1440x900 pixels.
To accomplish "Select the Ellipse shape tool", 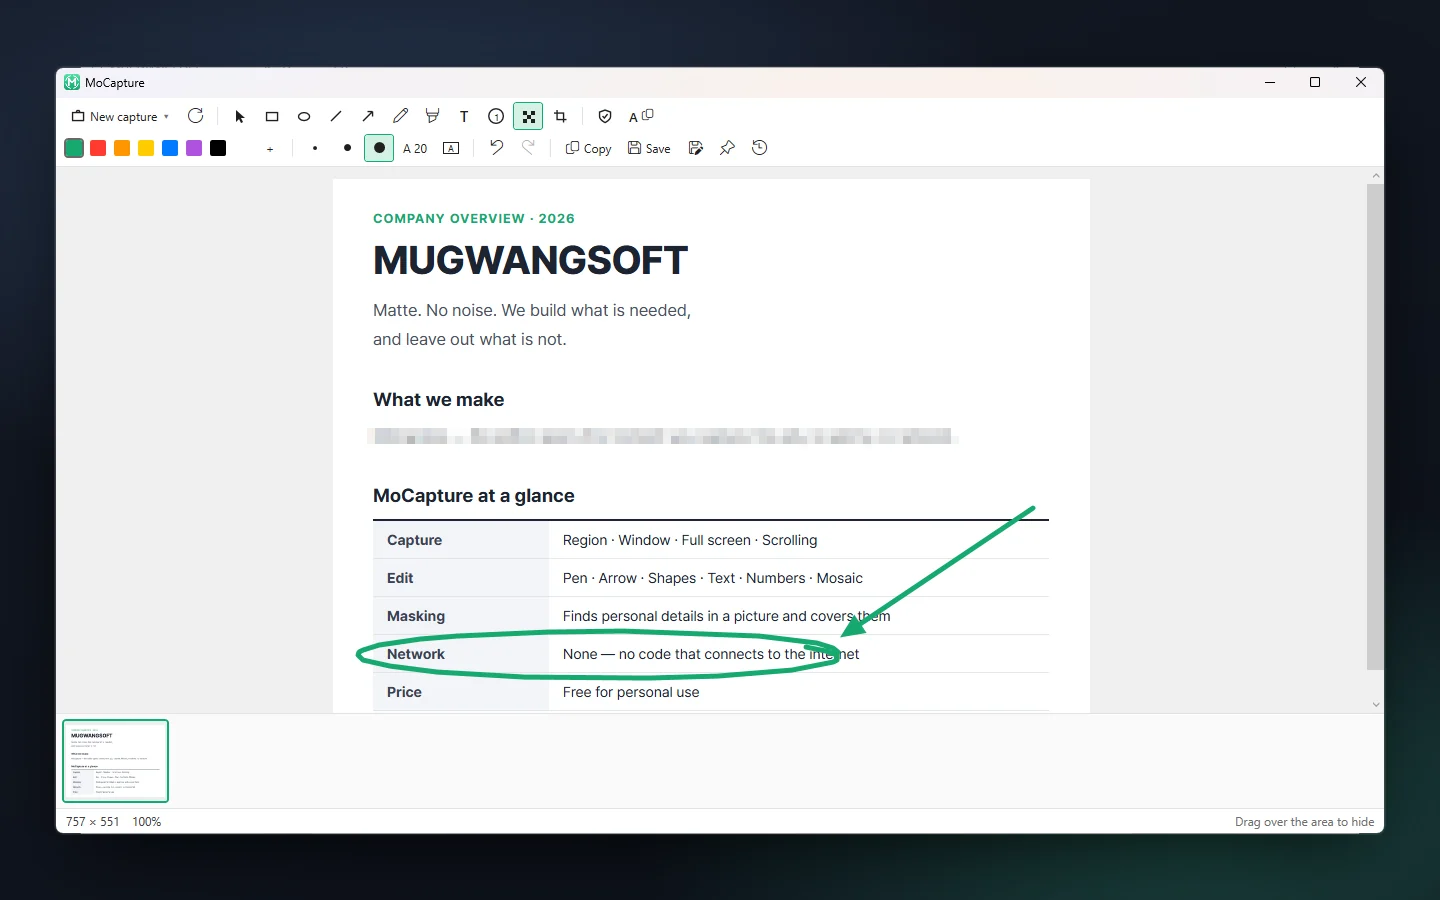I will coord(304,117).
